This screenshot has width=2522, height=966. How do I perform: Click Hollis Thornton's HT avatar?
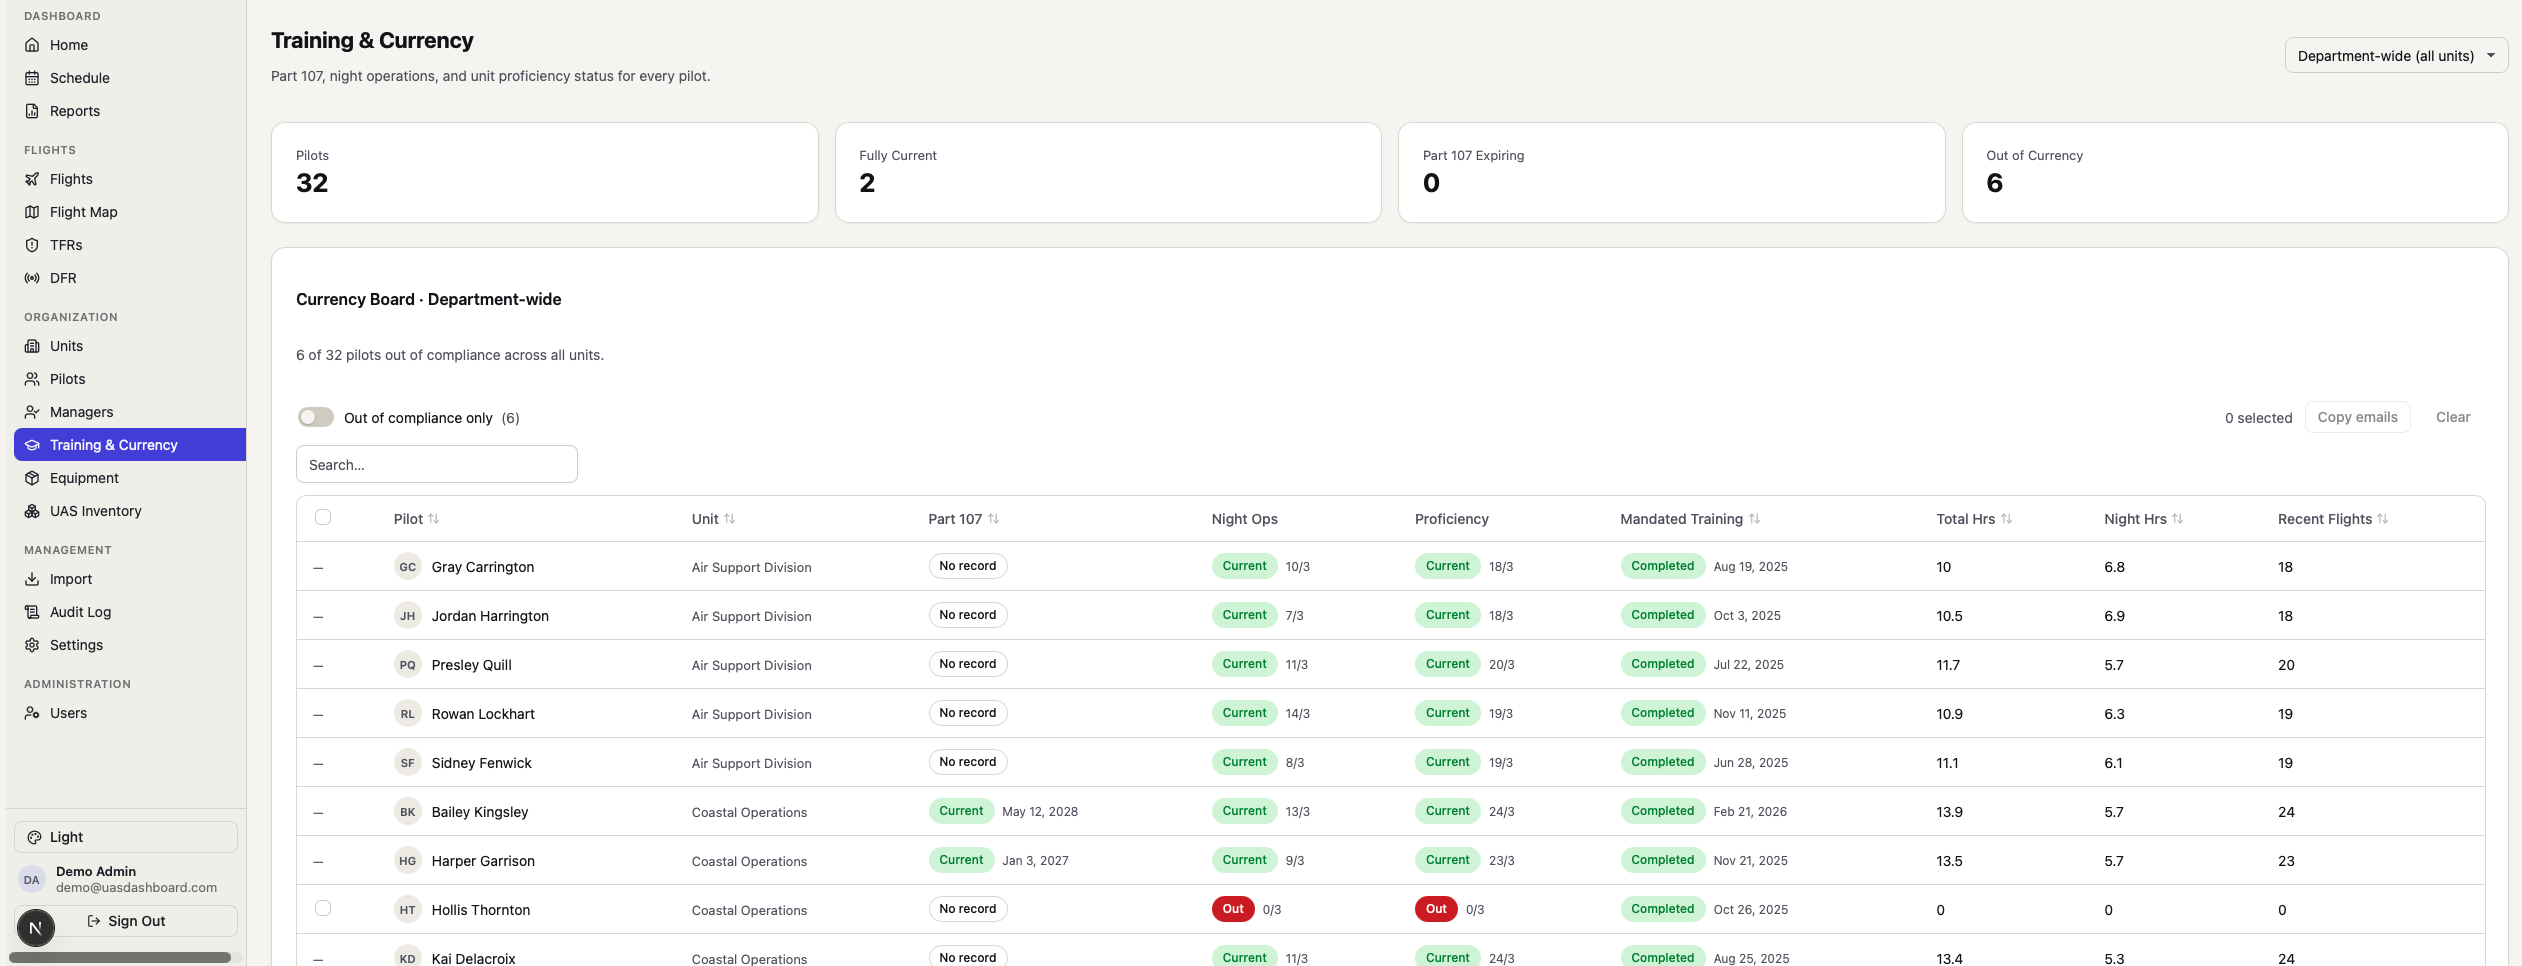408,910
